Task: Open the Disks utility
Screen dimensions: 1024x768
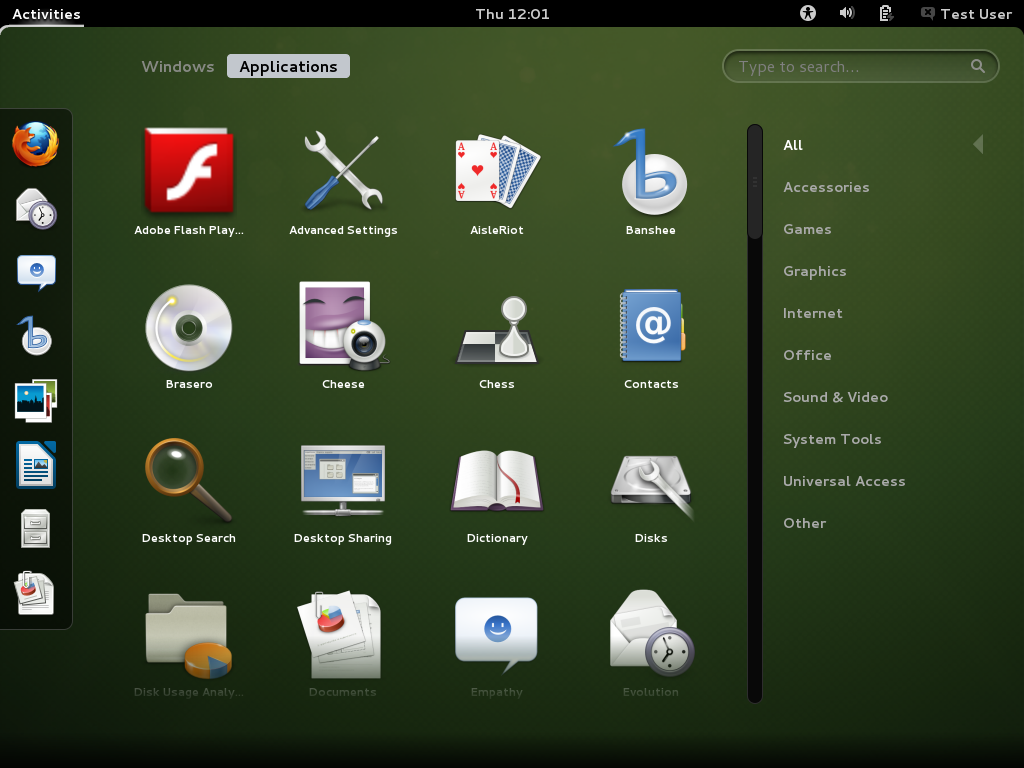Action: coord(651,479)
